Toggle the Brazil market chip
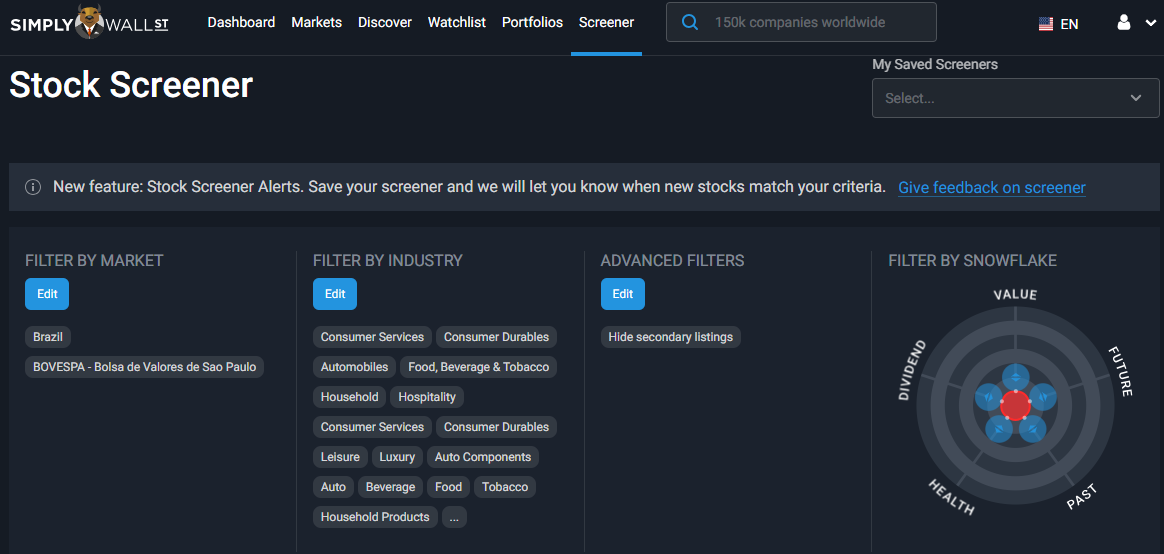This screenshot has width=1164, height=554. (48, 337)
